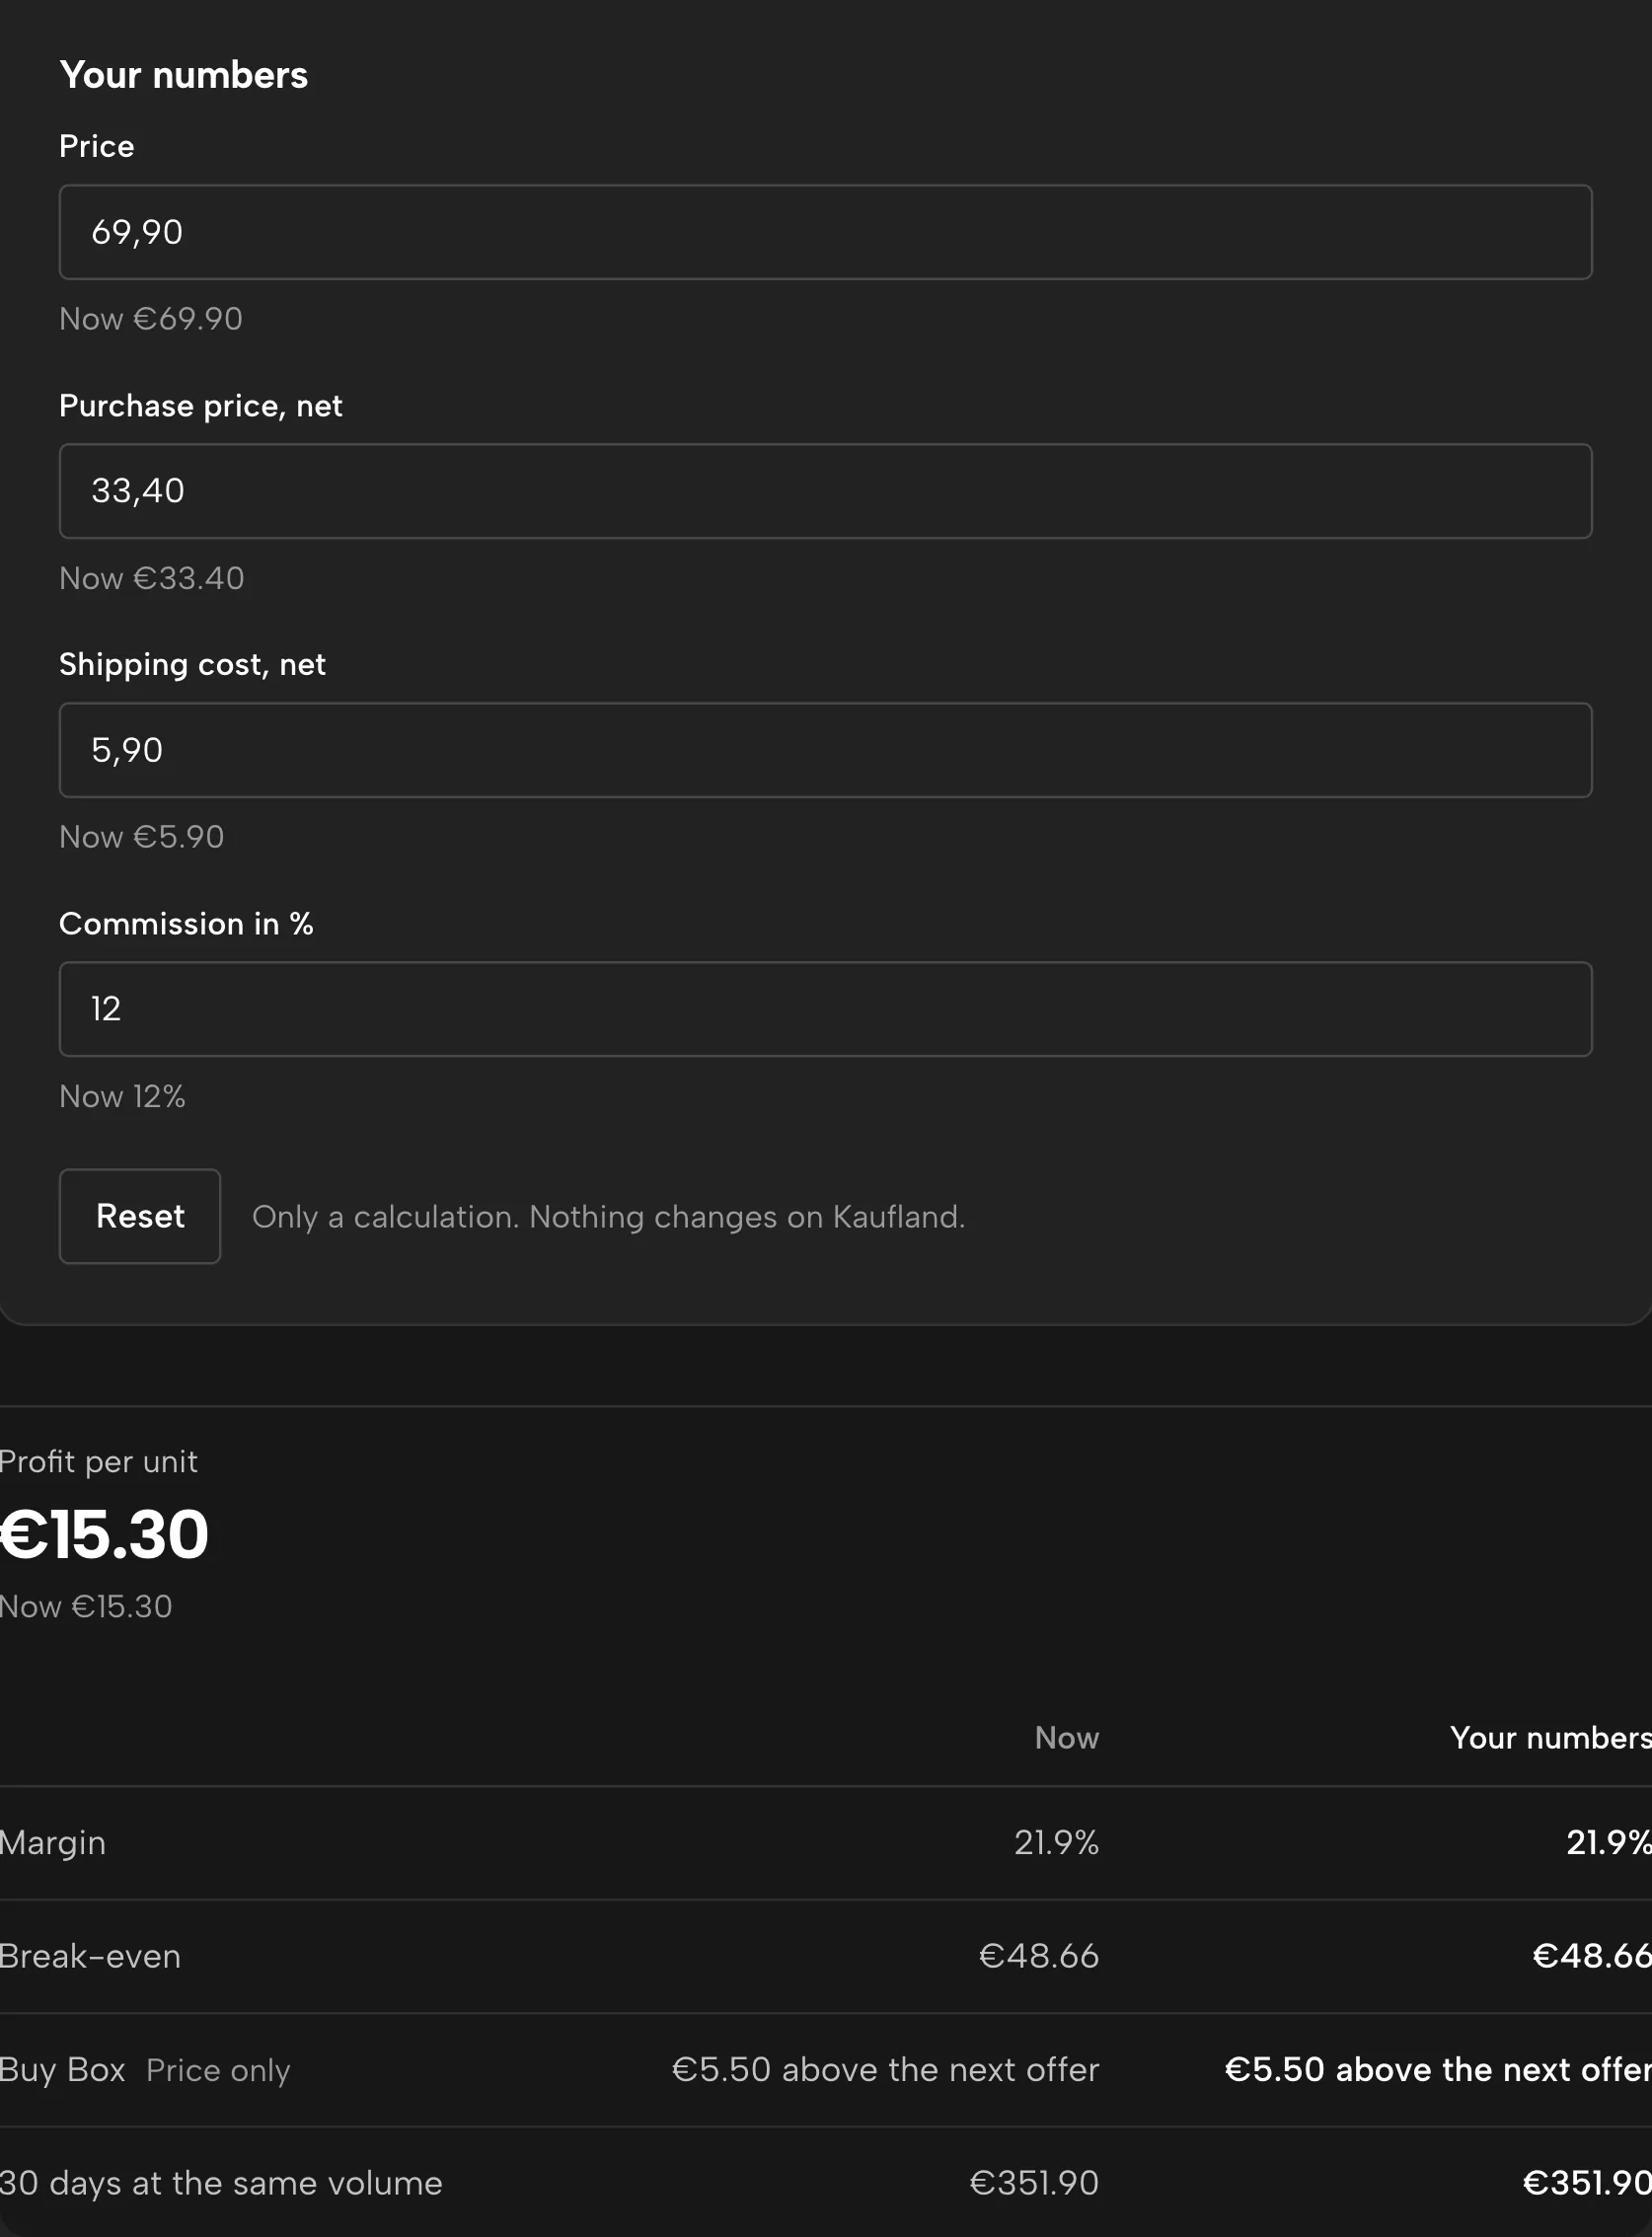
Task: Click the 'Now €69.90' hint text
Action: (151, 319)
